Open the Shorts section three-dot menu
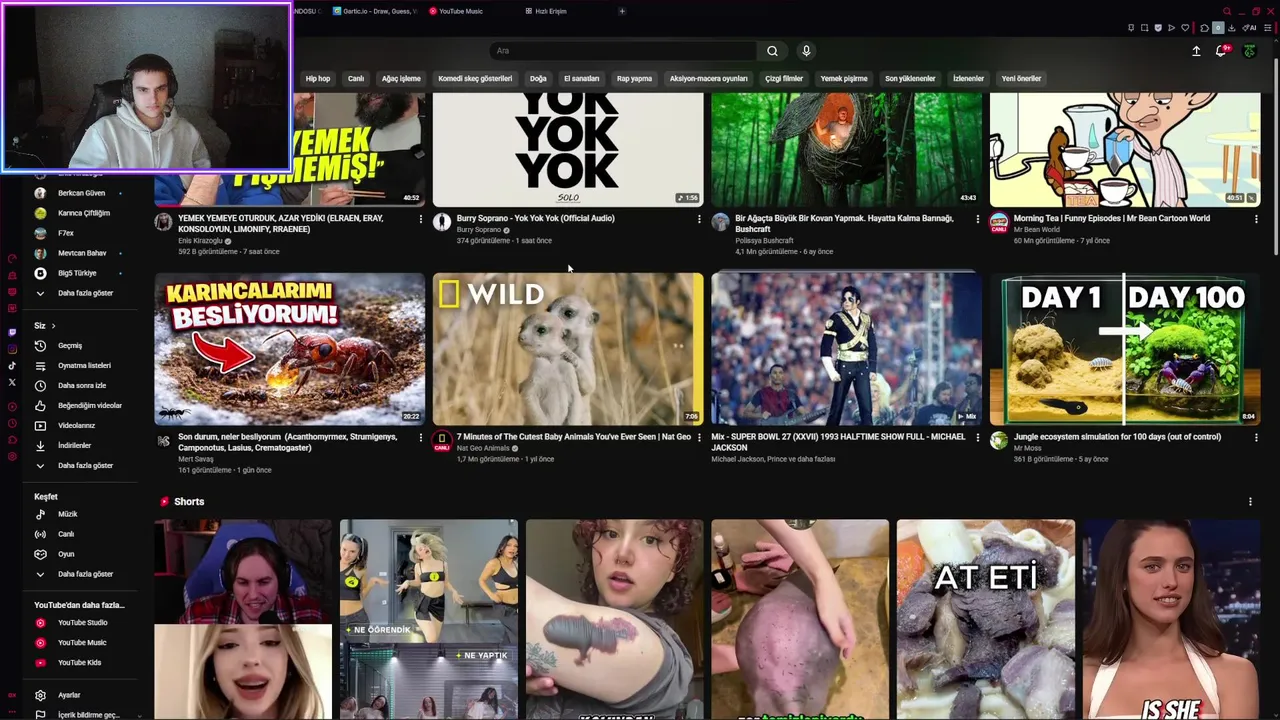Image resolution: width=1280 pixels, height=720 pixels. click(x=1250, y=502)
